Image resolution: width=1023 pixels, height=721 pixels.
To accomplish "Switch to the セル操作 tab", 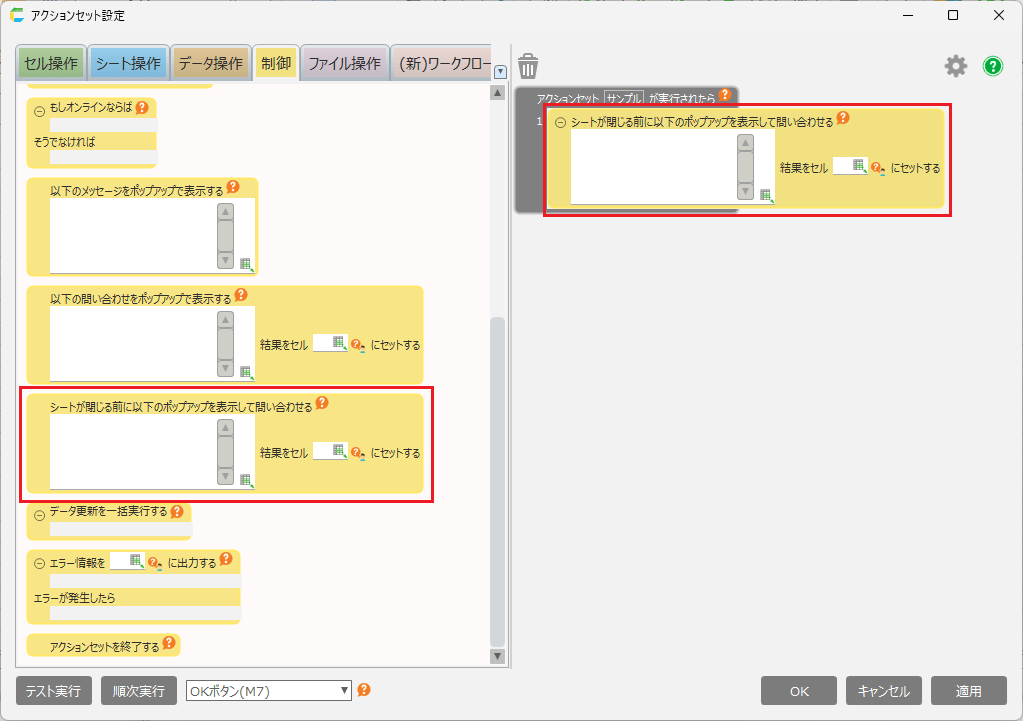I will click(50, 63).
